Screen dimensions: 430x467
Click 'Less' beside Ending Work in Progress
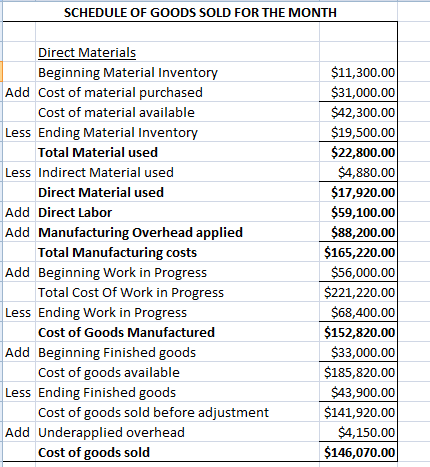pos(18,312)
